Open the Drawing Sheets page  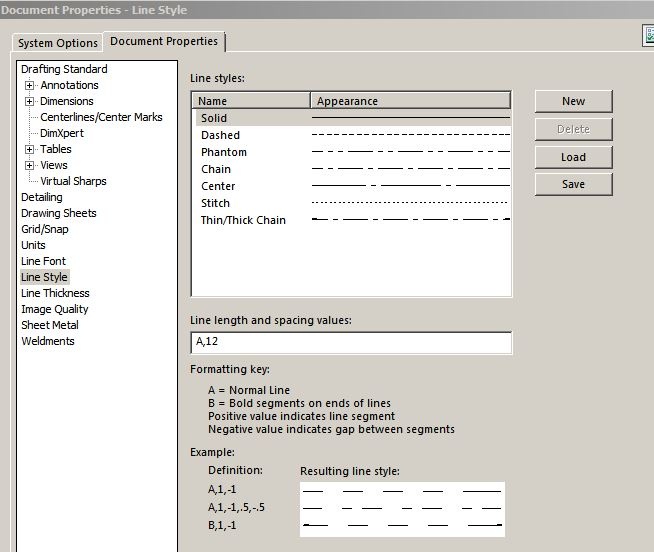[x=59, y=213]
